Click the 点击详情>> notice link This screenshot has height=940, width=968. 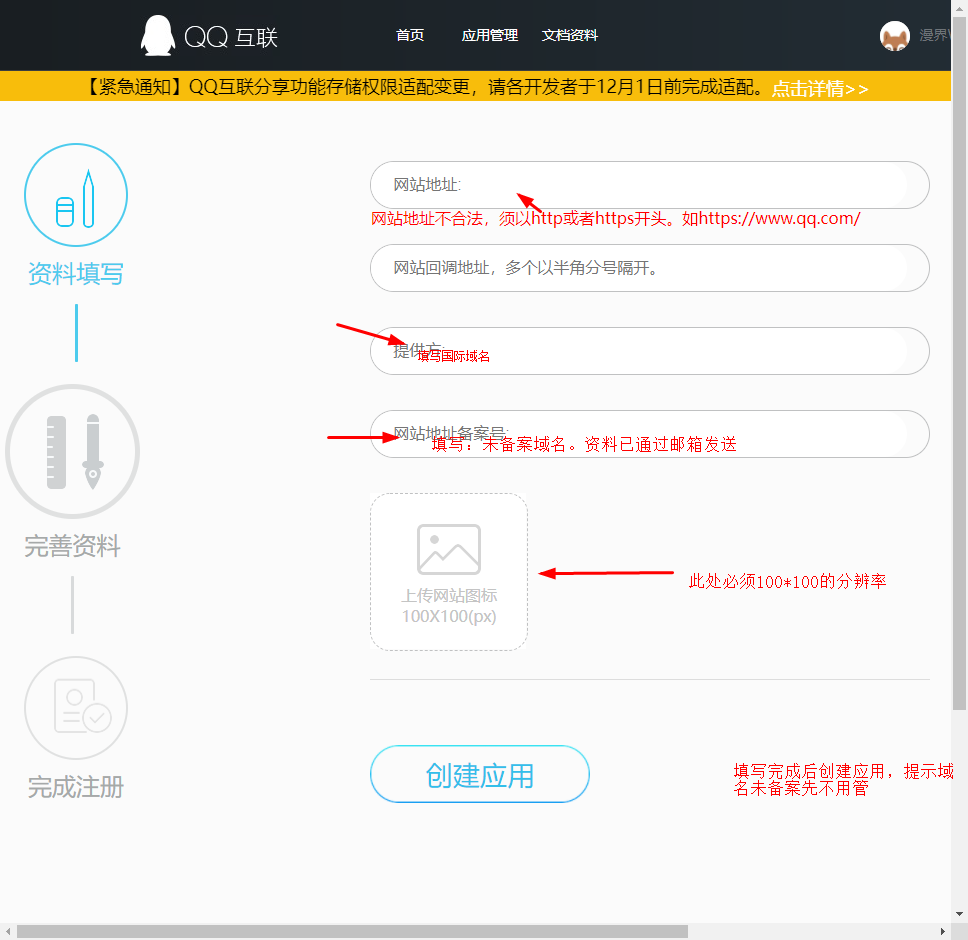820,88
